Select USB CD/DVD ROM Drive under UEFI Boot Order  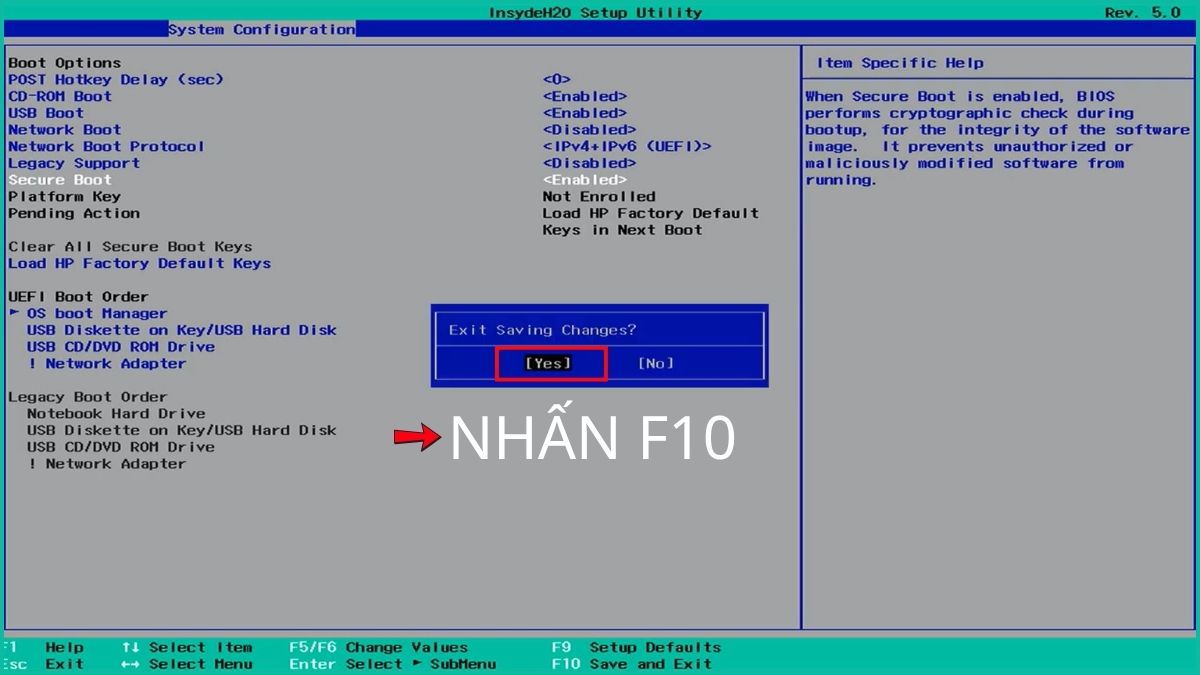121,347
